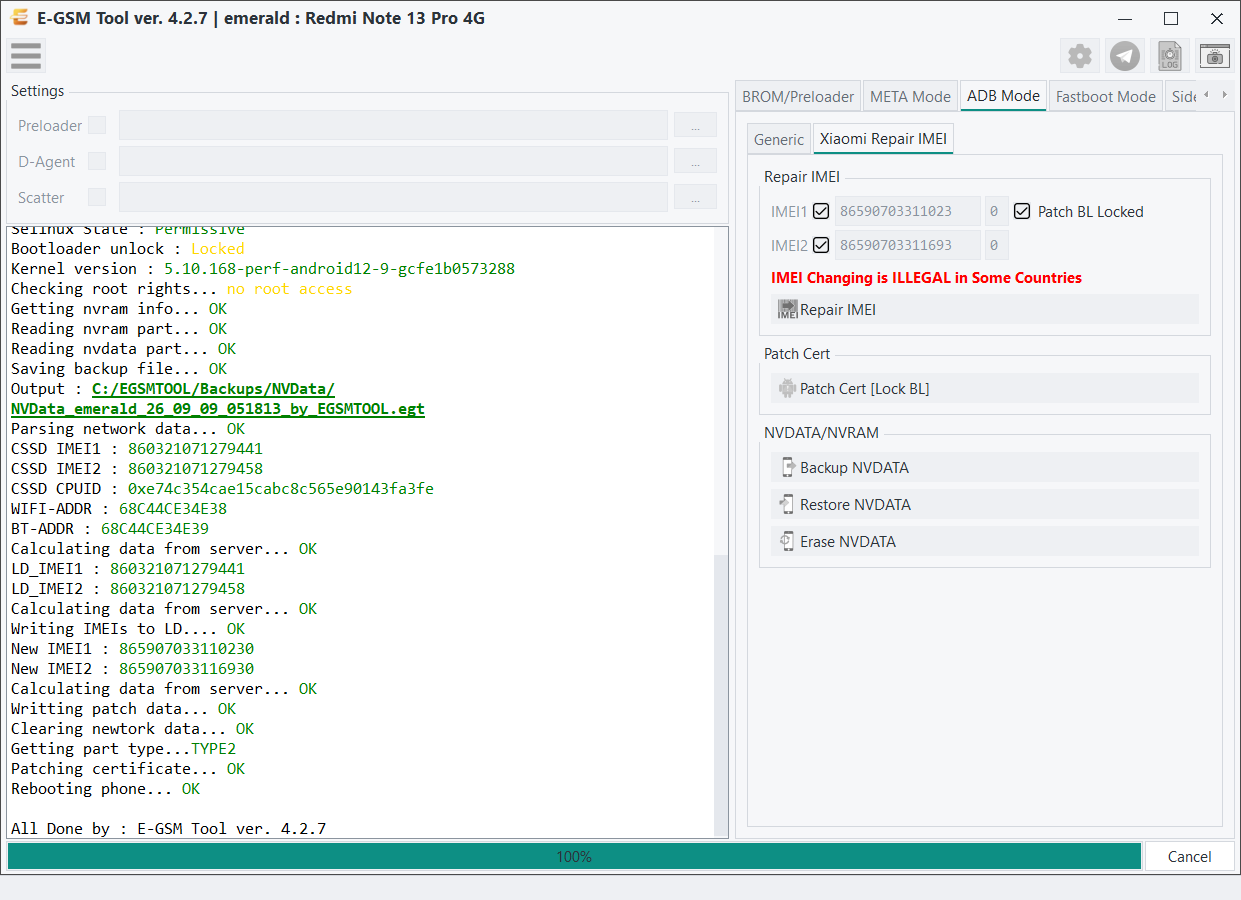Switch to the BROM/Preloader tab
This screenshot has height=900, width=1241.
798,97
